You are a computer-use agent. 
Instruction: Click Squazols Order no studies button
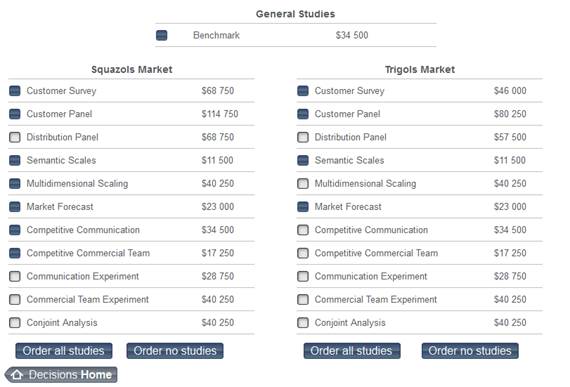point(175,351)
